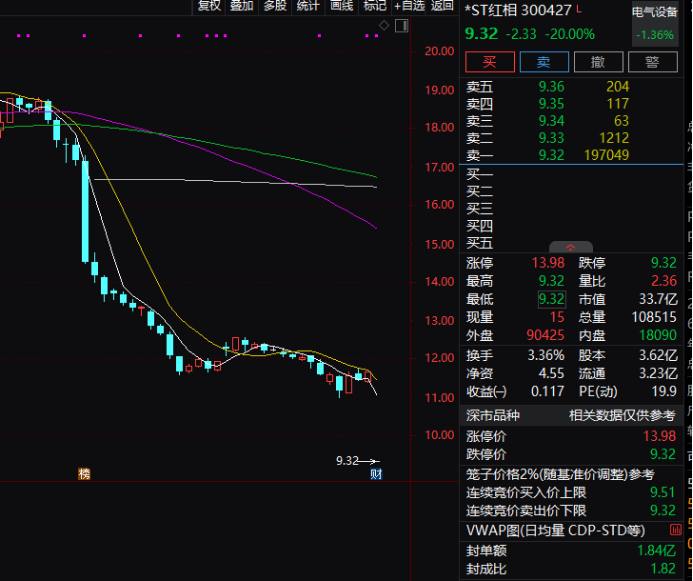Collapse order book with chevron handle
693x581 pixels.
(x=571, y=247)
